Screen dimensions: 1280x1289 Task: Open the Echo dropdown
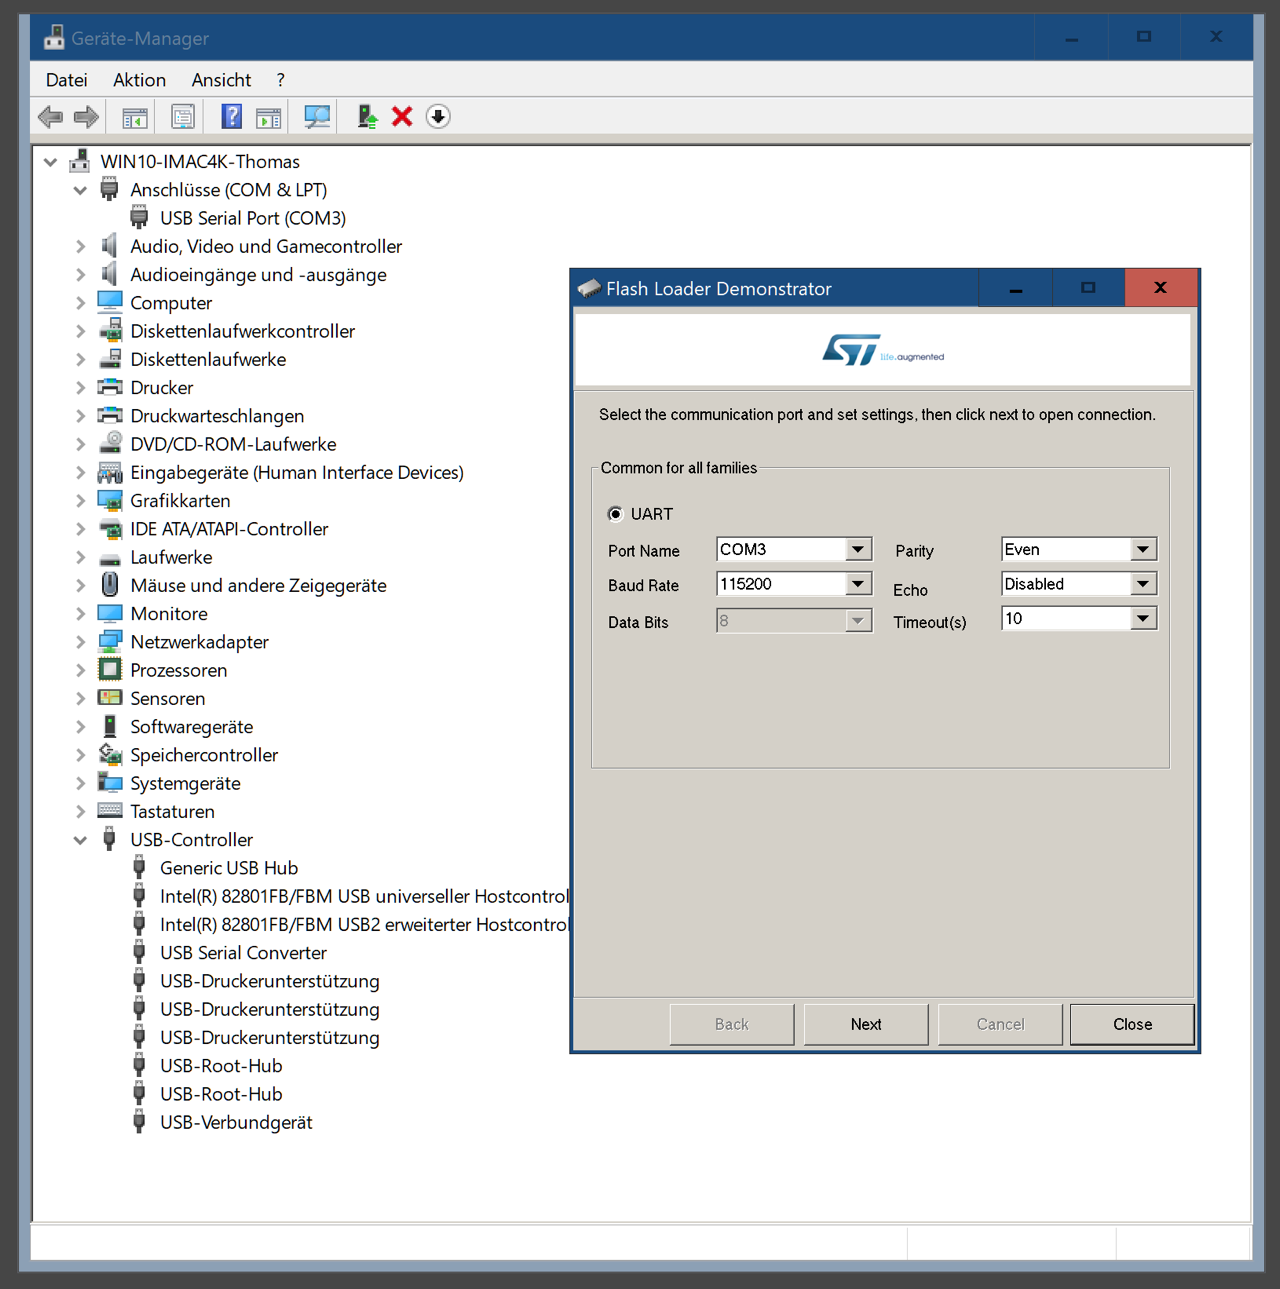1142,584
